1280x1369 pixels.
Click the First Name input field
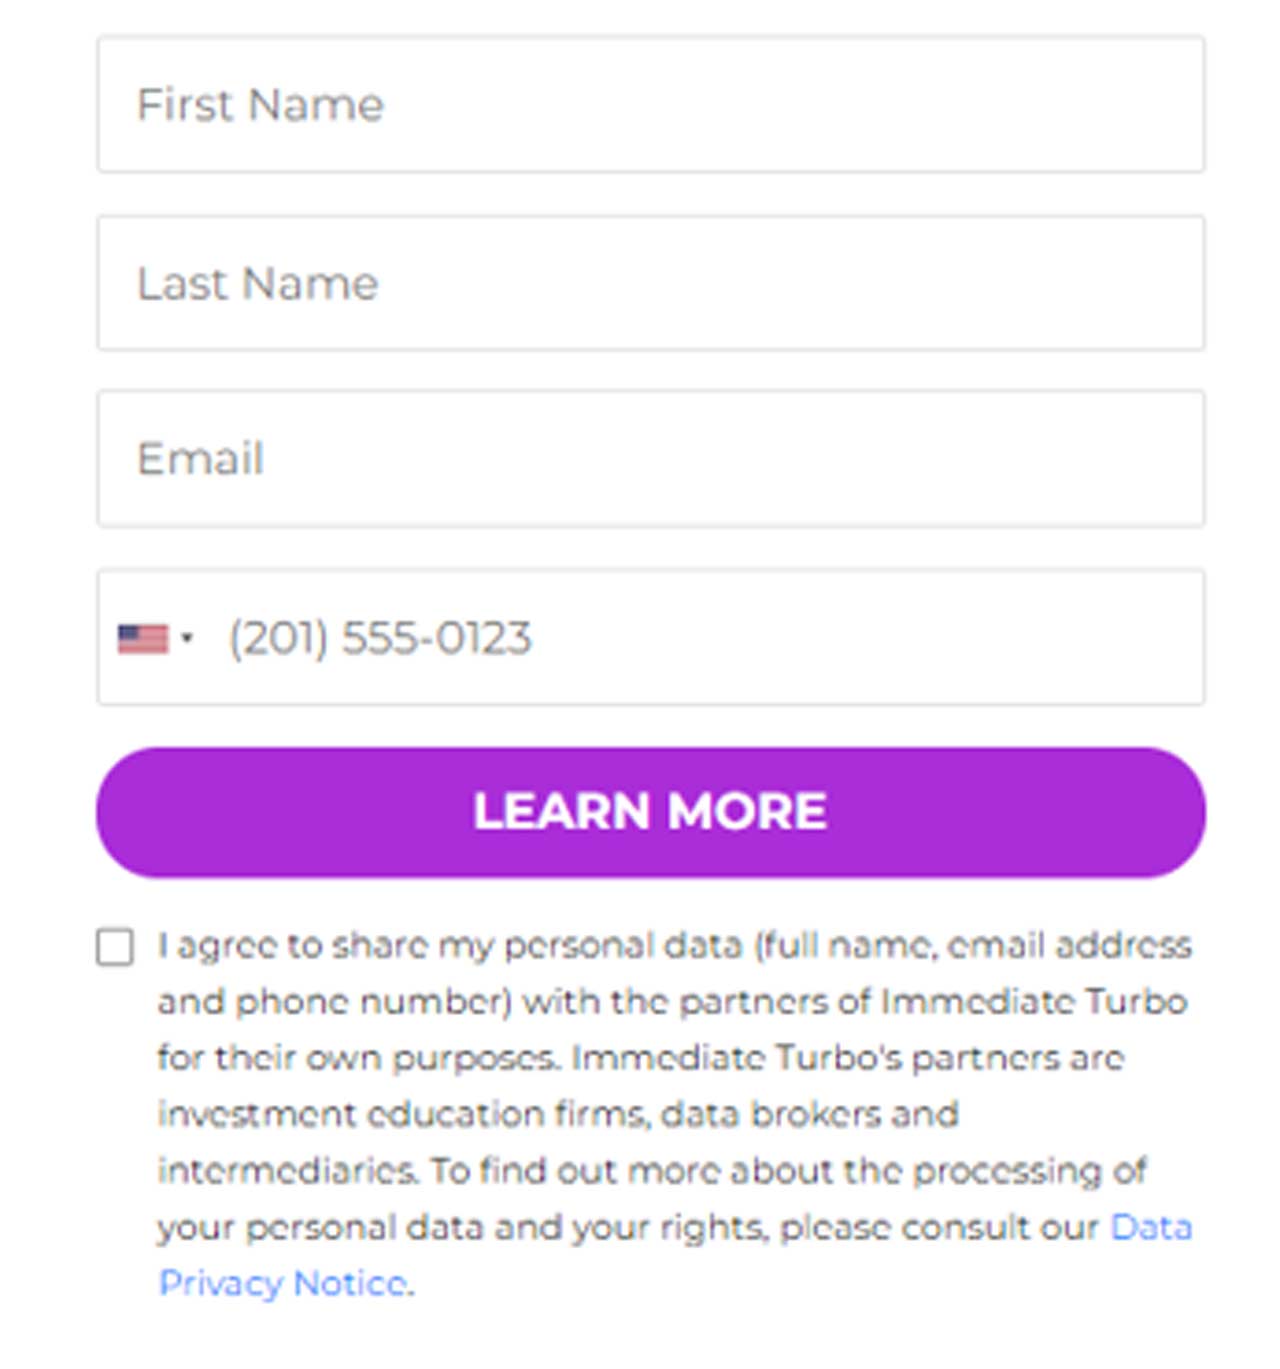(x=650, y=104)
